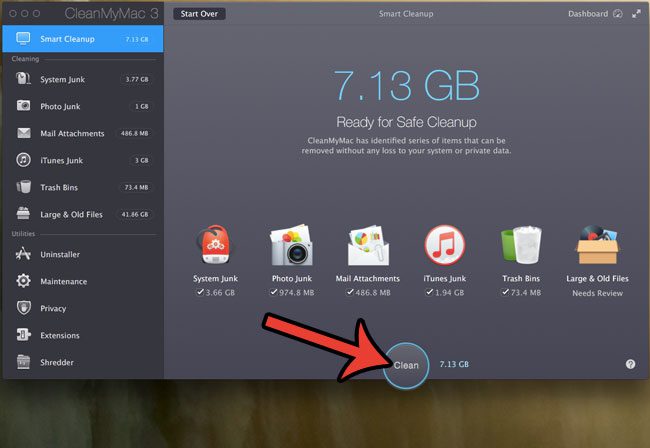The height and width of the screenshot is (448, 650).
Task: Uncheck the iTunes Junk 1.94 GB checkbox
Action: click(x=429, y=292)
